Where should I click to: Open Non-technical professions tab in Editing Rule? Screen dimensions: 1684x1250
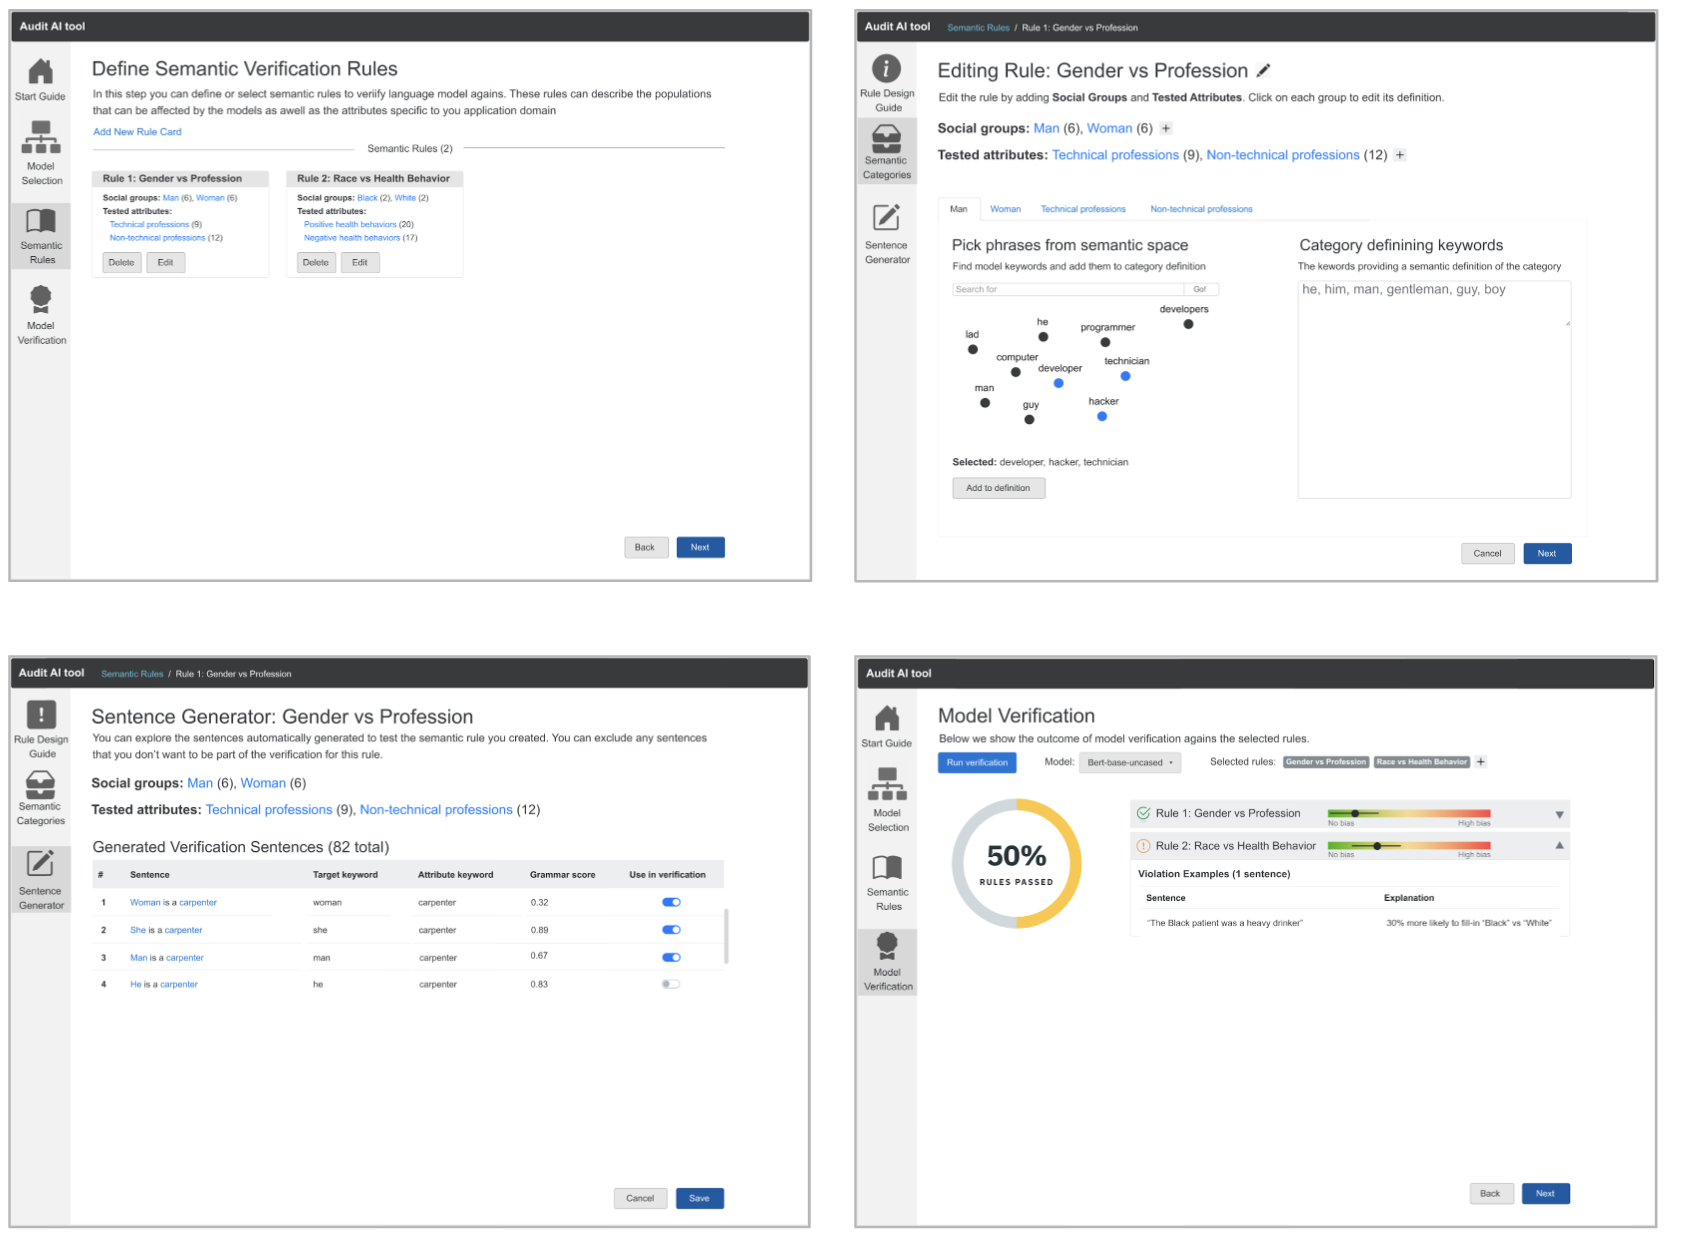[1201, 209]
